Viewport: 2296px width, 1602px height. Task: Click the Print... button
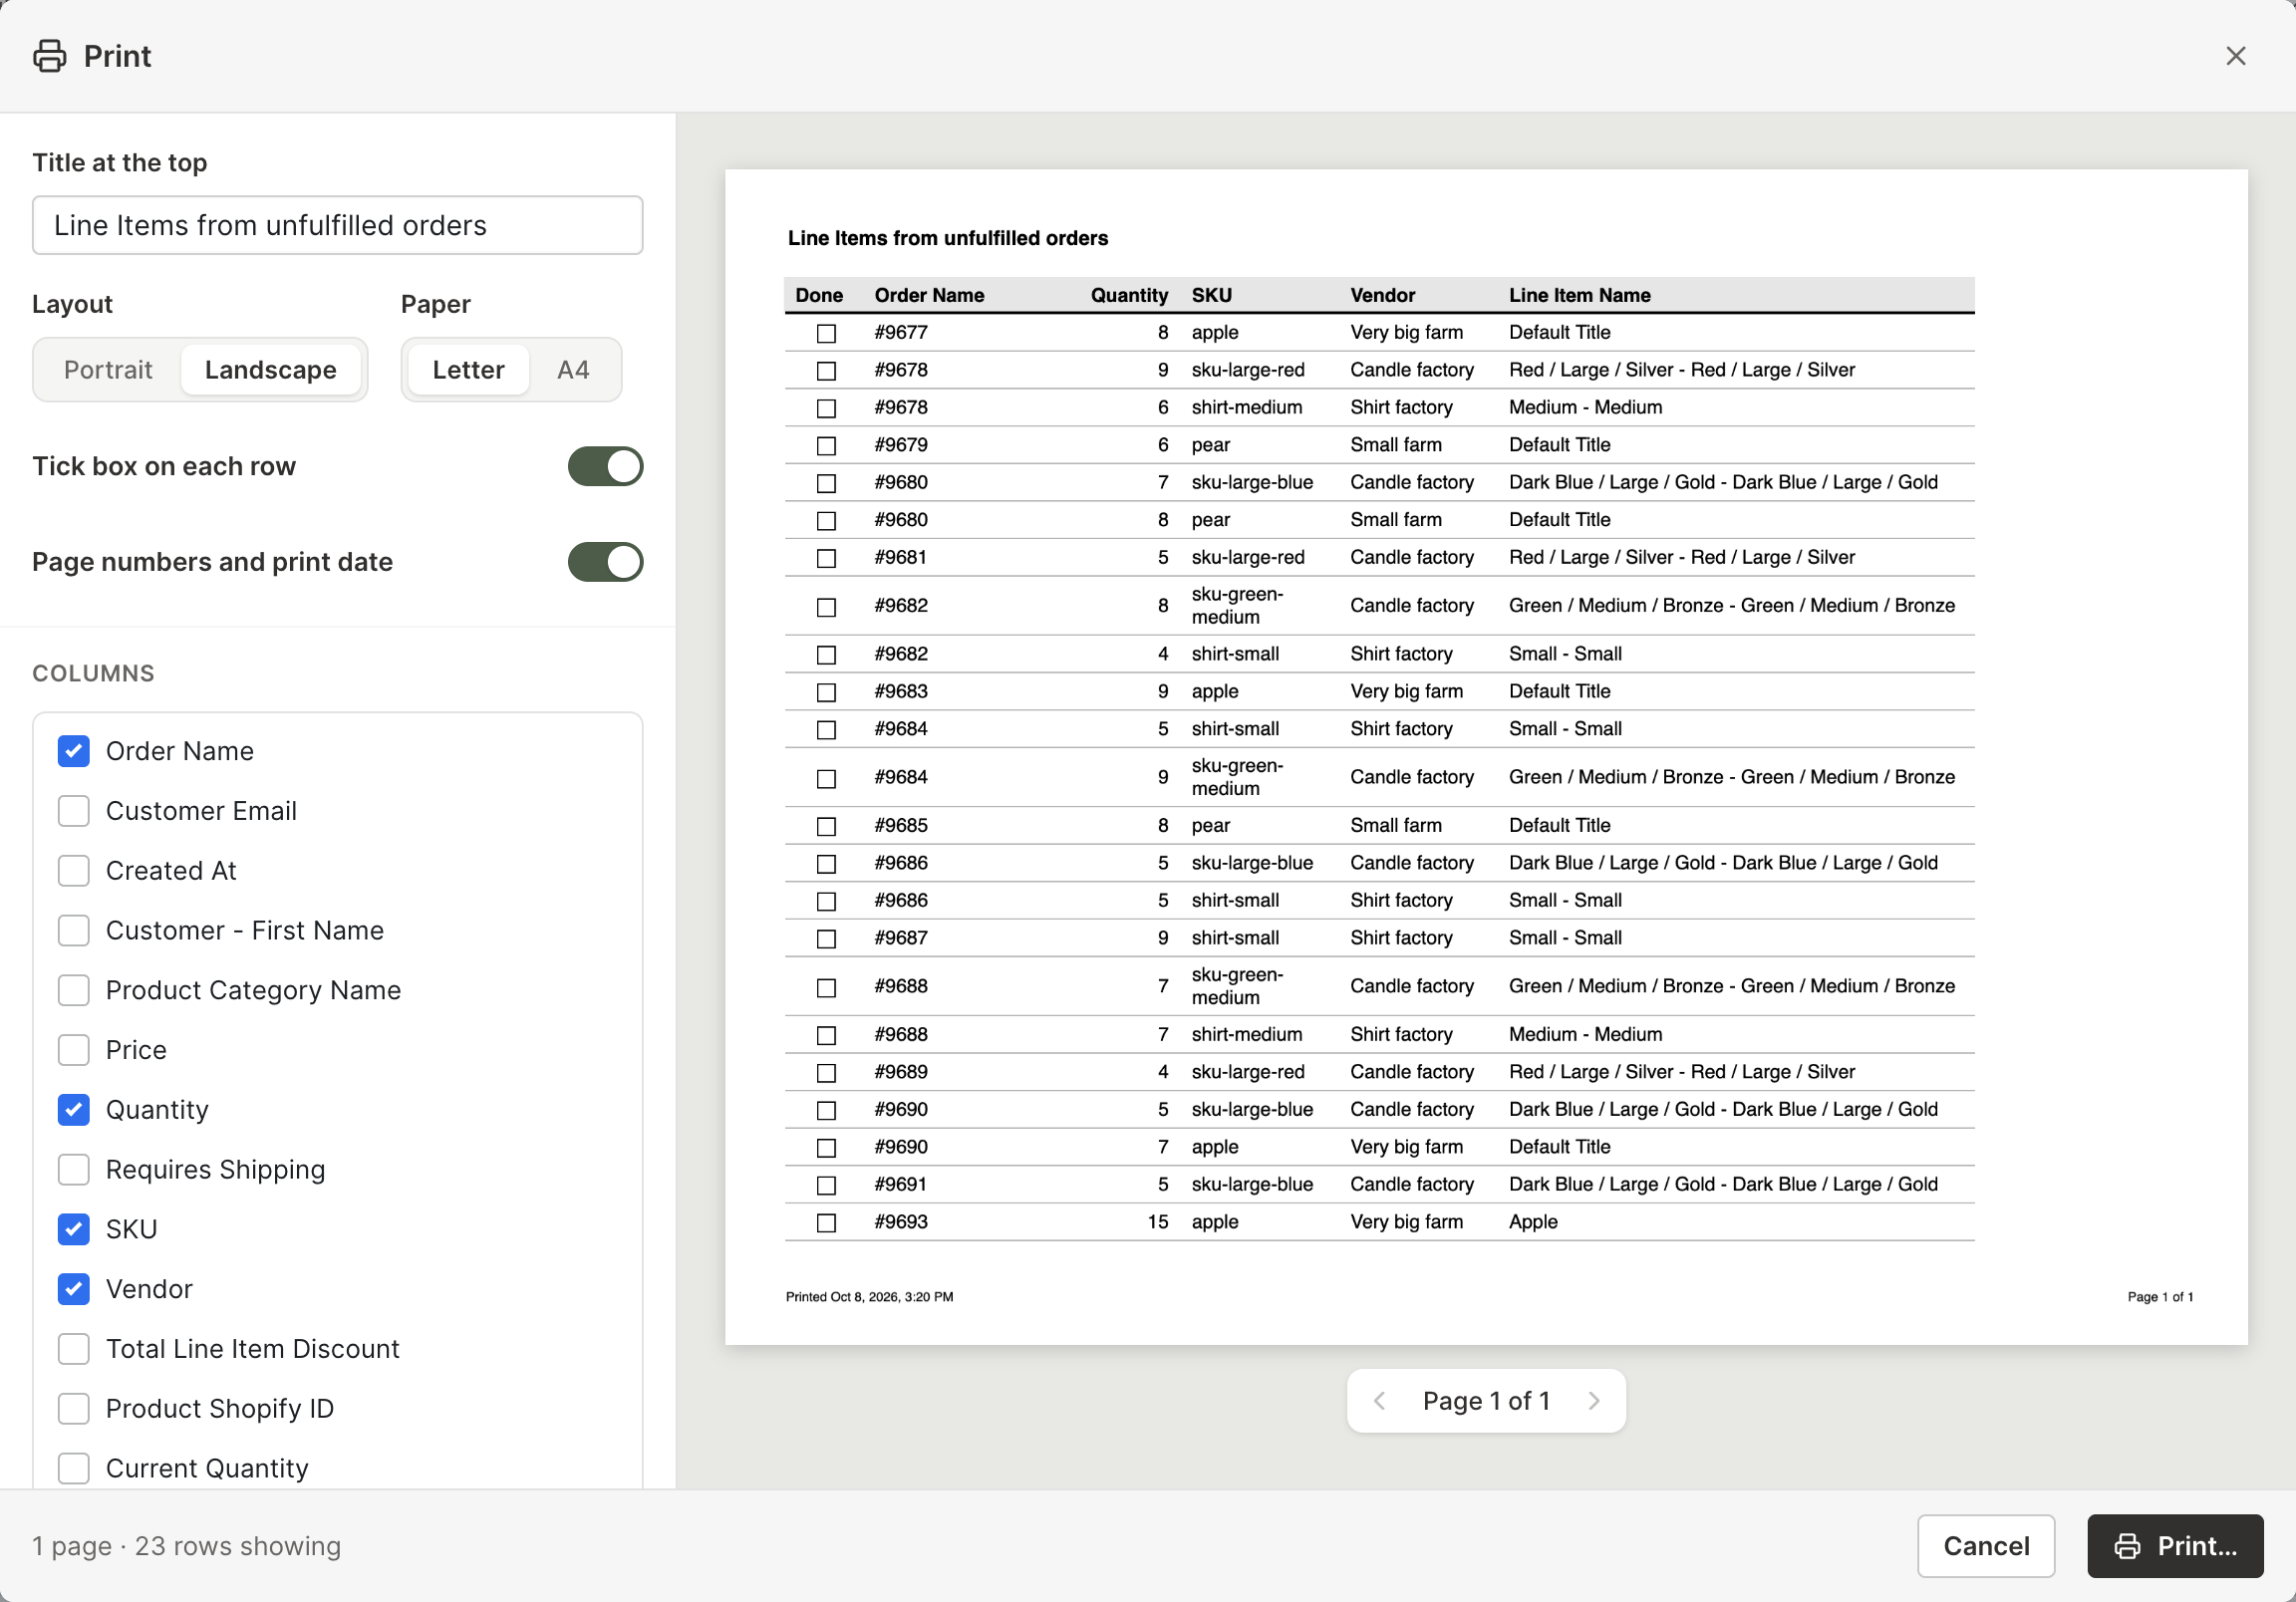tap(2174, 1545)
